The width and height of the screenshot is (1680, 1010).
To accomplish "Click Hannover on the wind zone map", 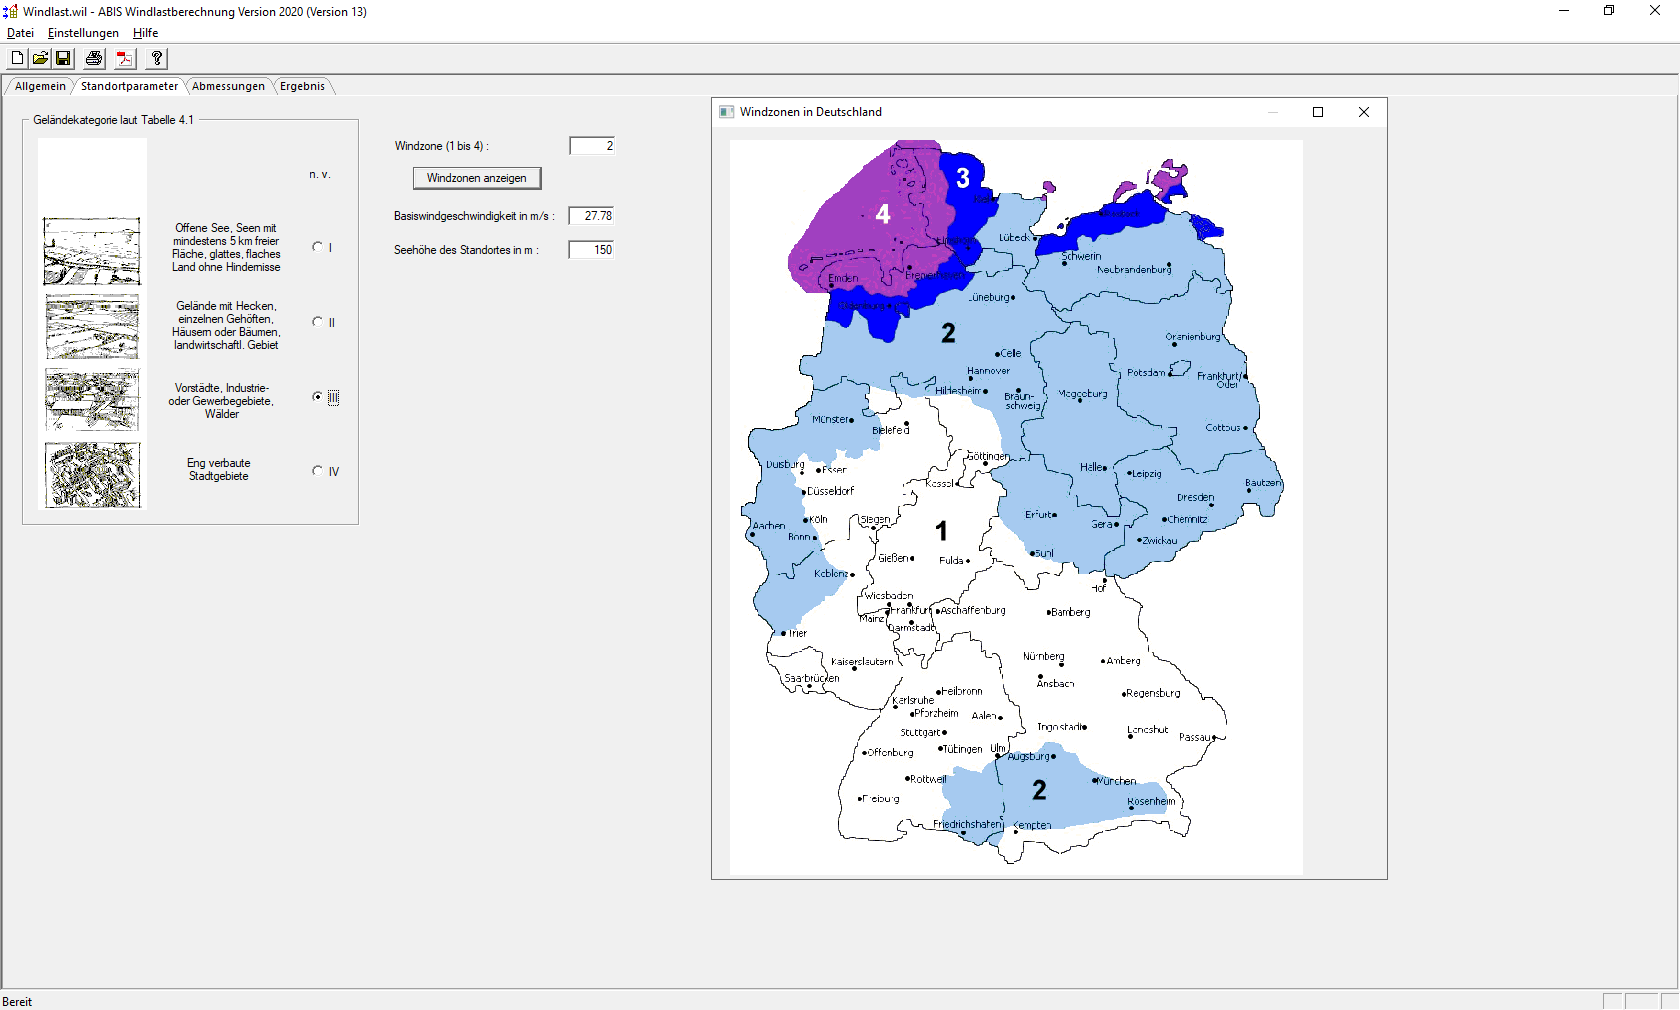I will tap(988, 371).
